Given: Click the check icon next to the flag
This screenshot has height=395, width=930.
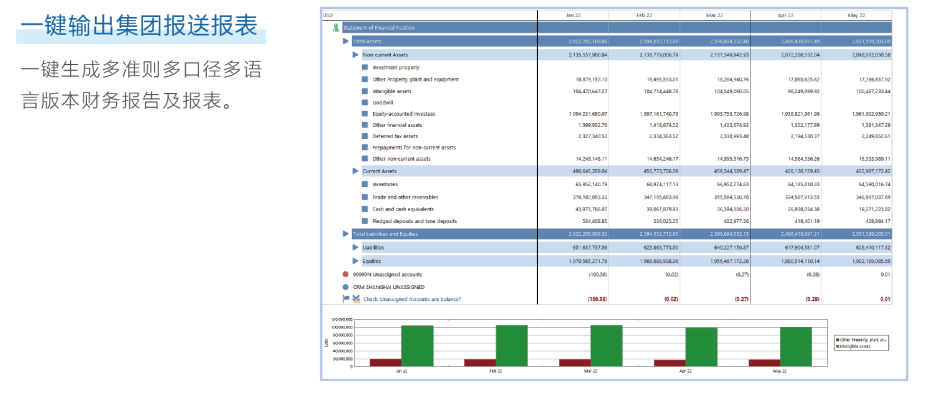Looking at the screenshot, I should pyautogui.click(x=356, y=300).
